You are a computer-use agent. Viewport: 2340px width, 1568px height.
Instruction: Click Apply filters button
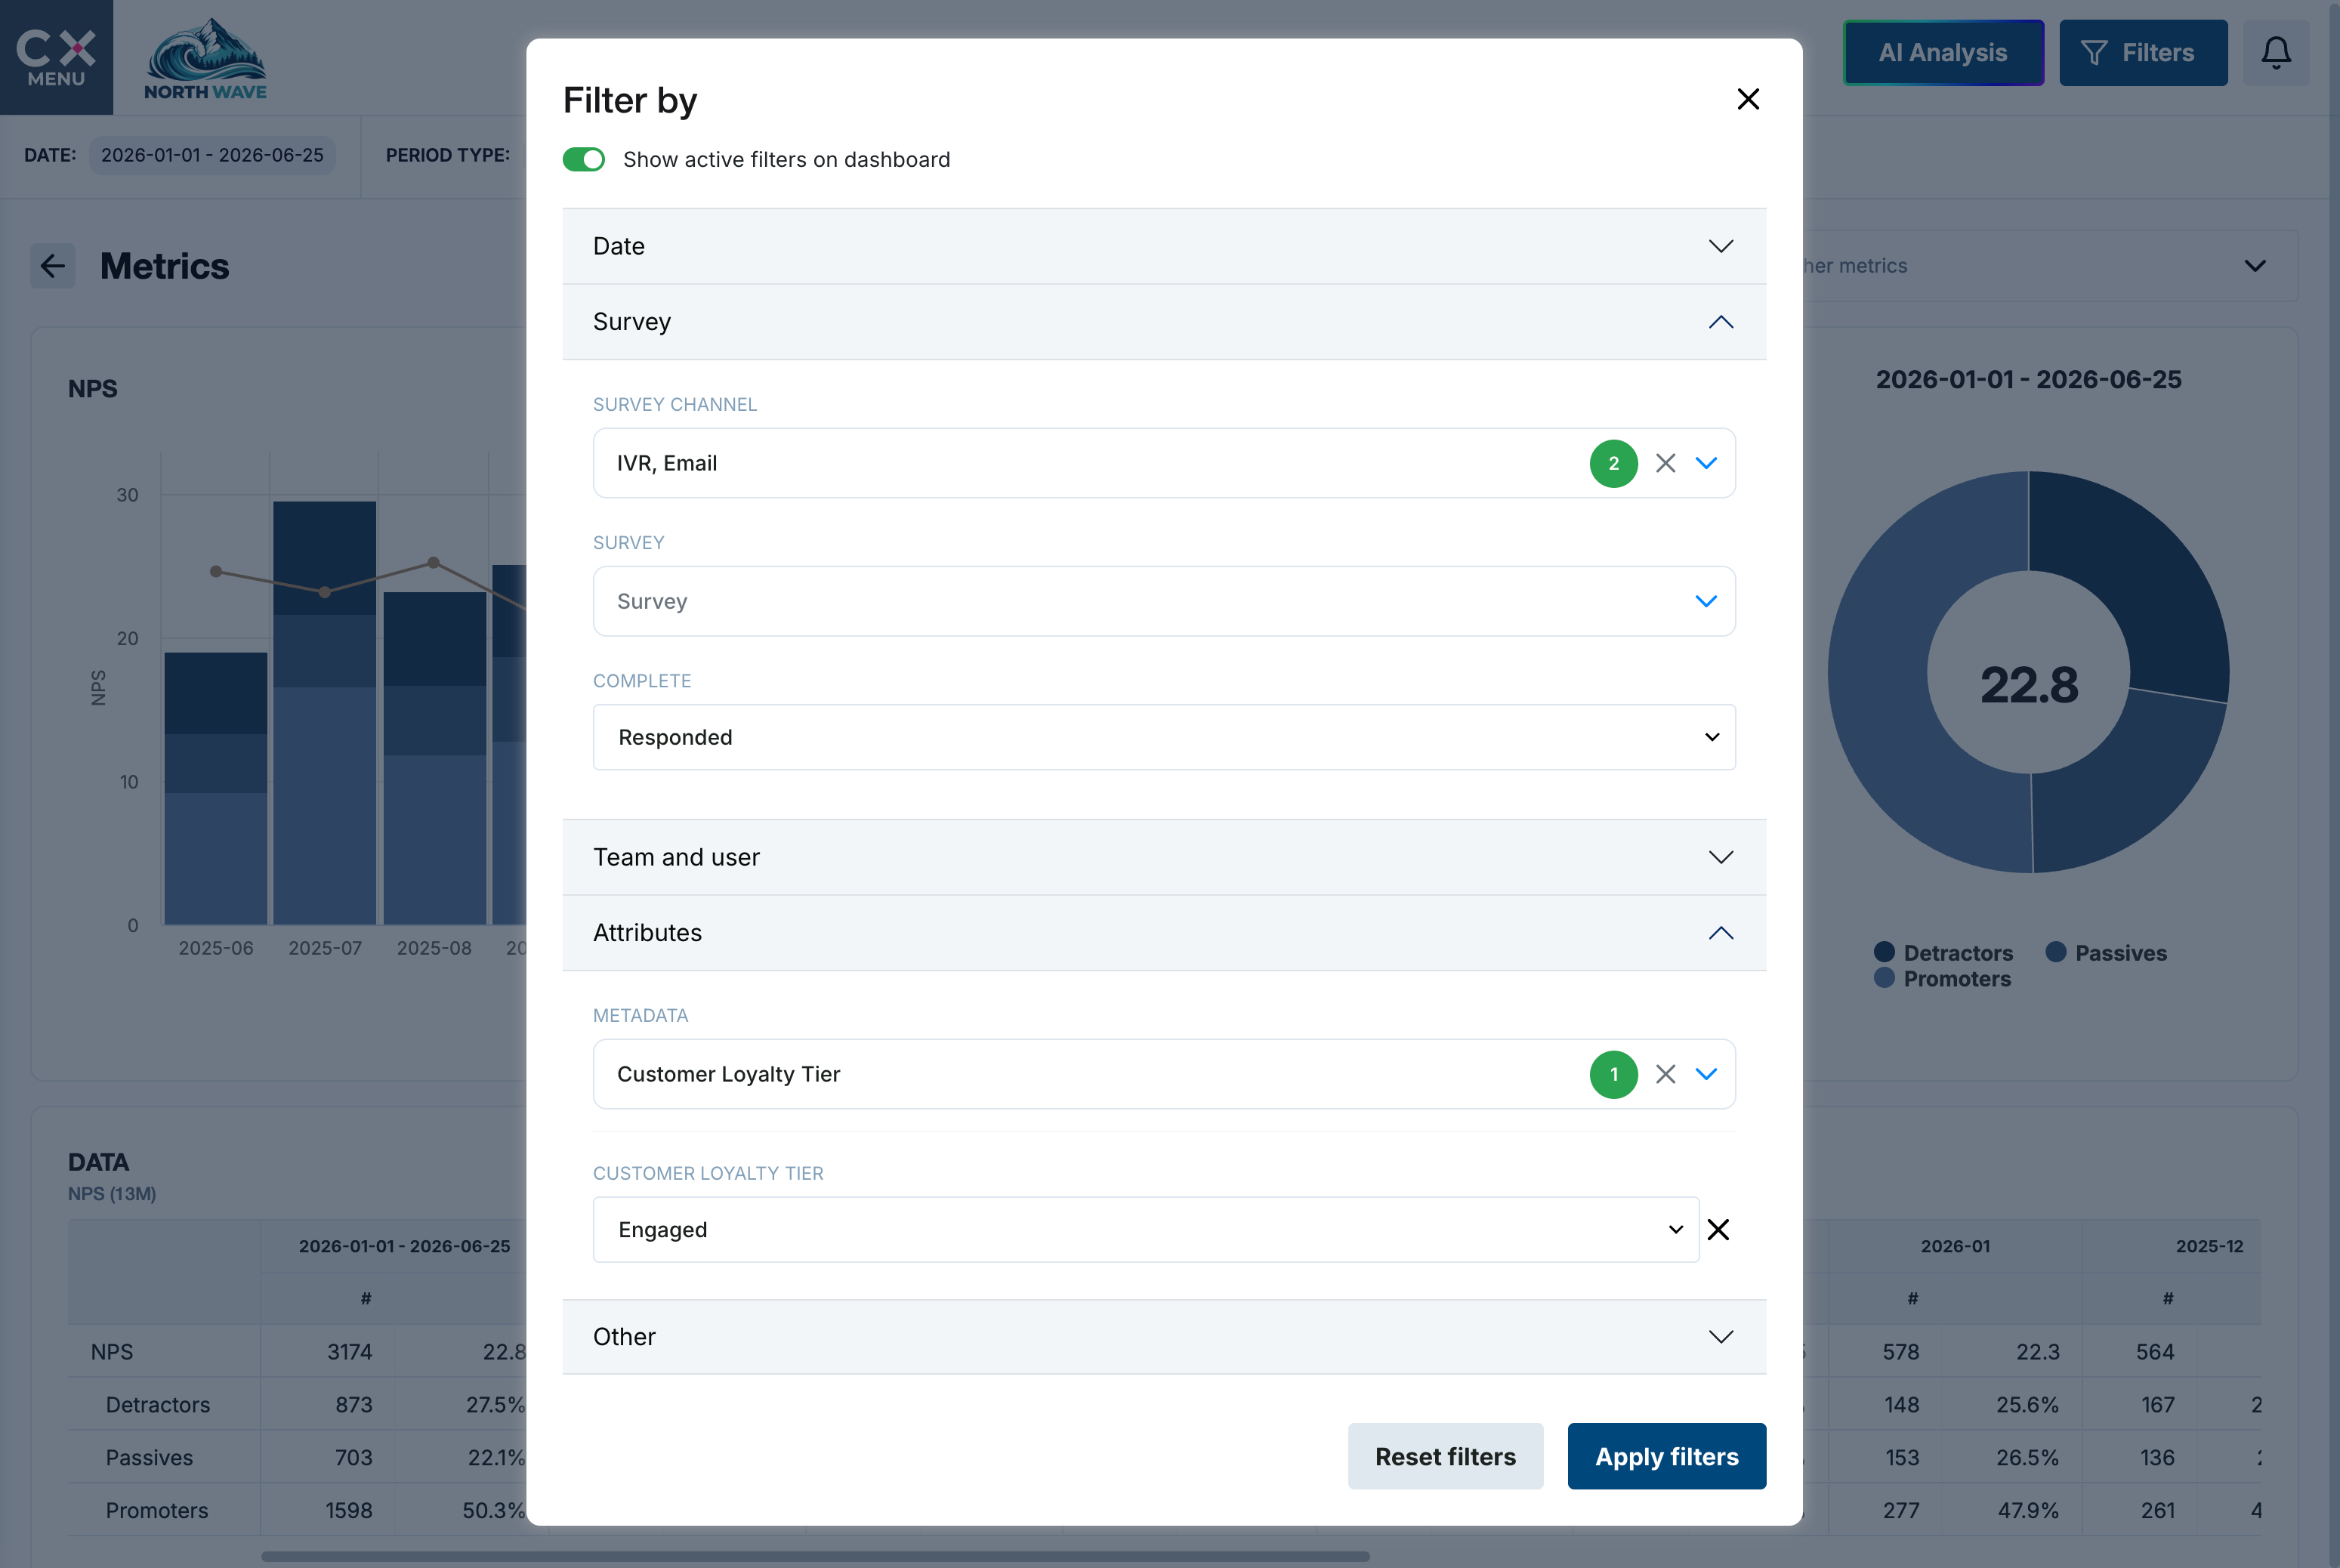(x=1666, y=1456)
